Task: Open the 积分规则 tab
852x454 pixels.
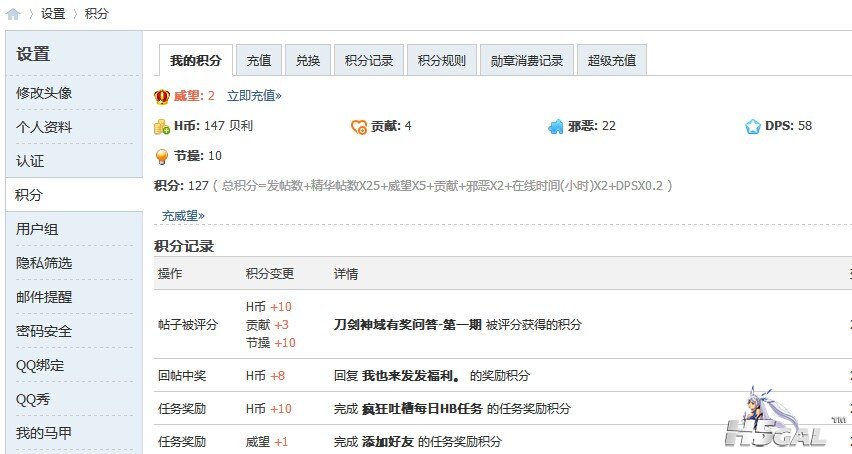Action: [x=441, y=60]
